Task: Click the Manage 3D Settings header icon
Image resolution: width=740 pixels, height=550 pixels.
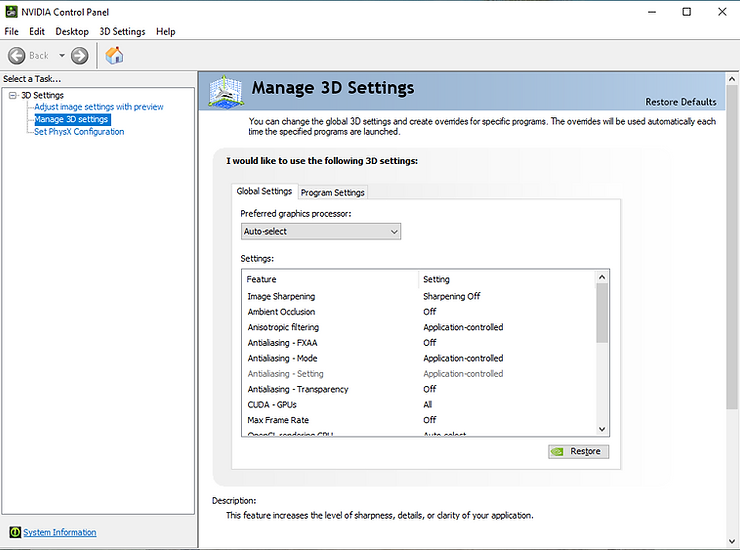Action: point(226,92)
